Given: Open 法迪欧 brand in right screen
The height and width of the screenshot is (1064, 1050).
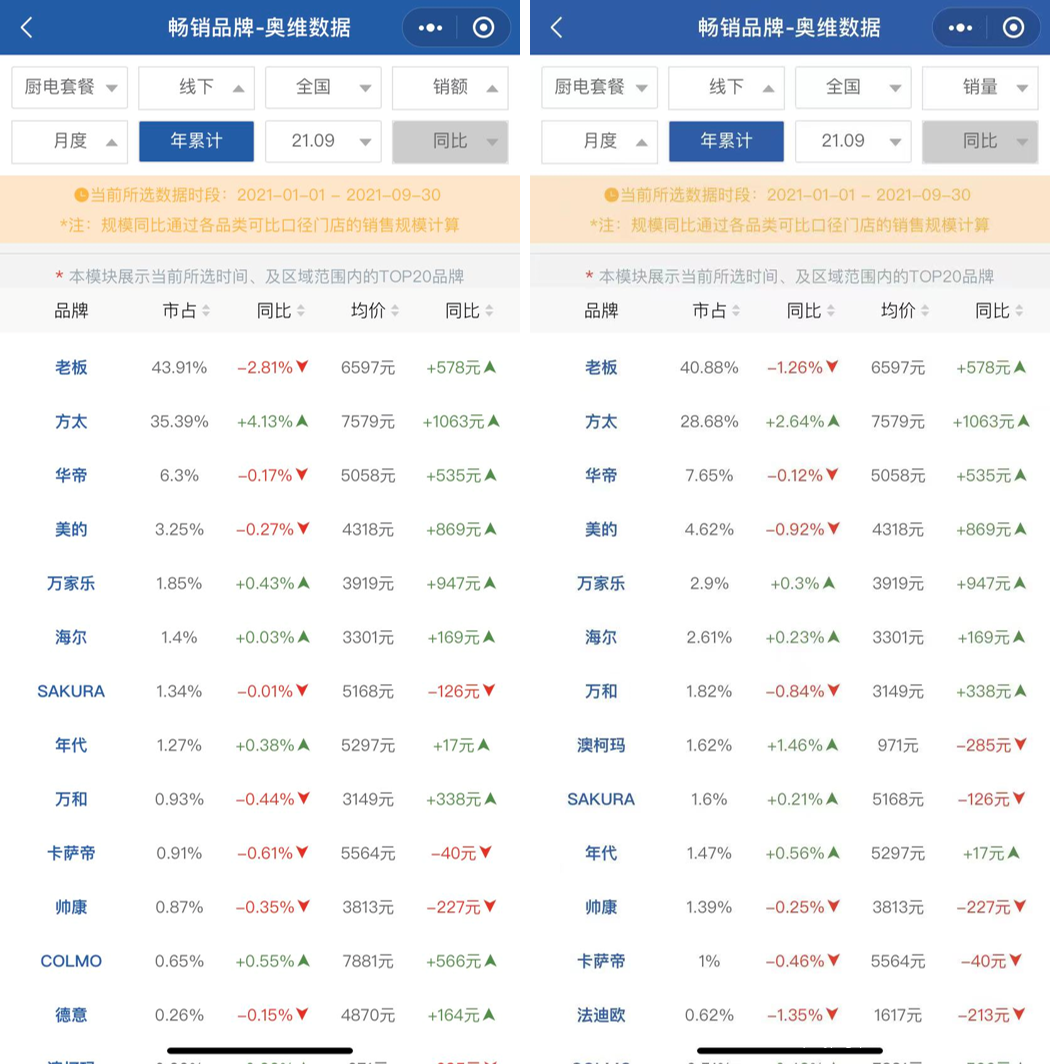Looking at the screenshot, I should pyautogui.click(x=601, y=1015).
